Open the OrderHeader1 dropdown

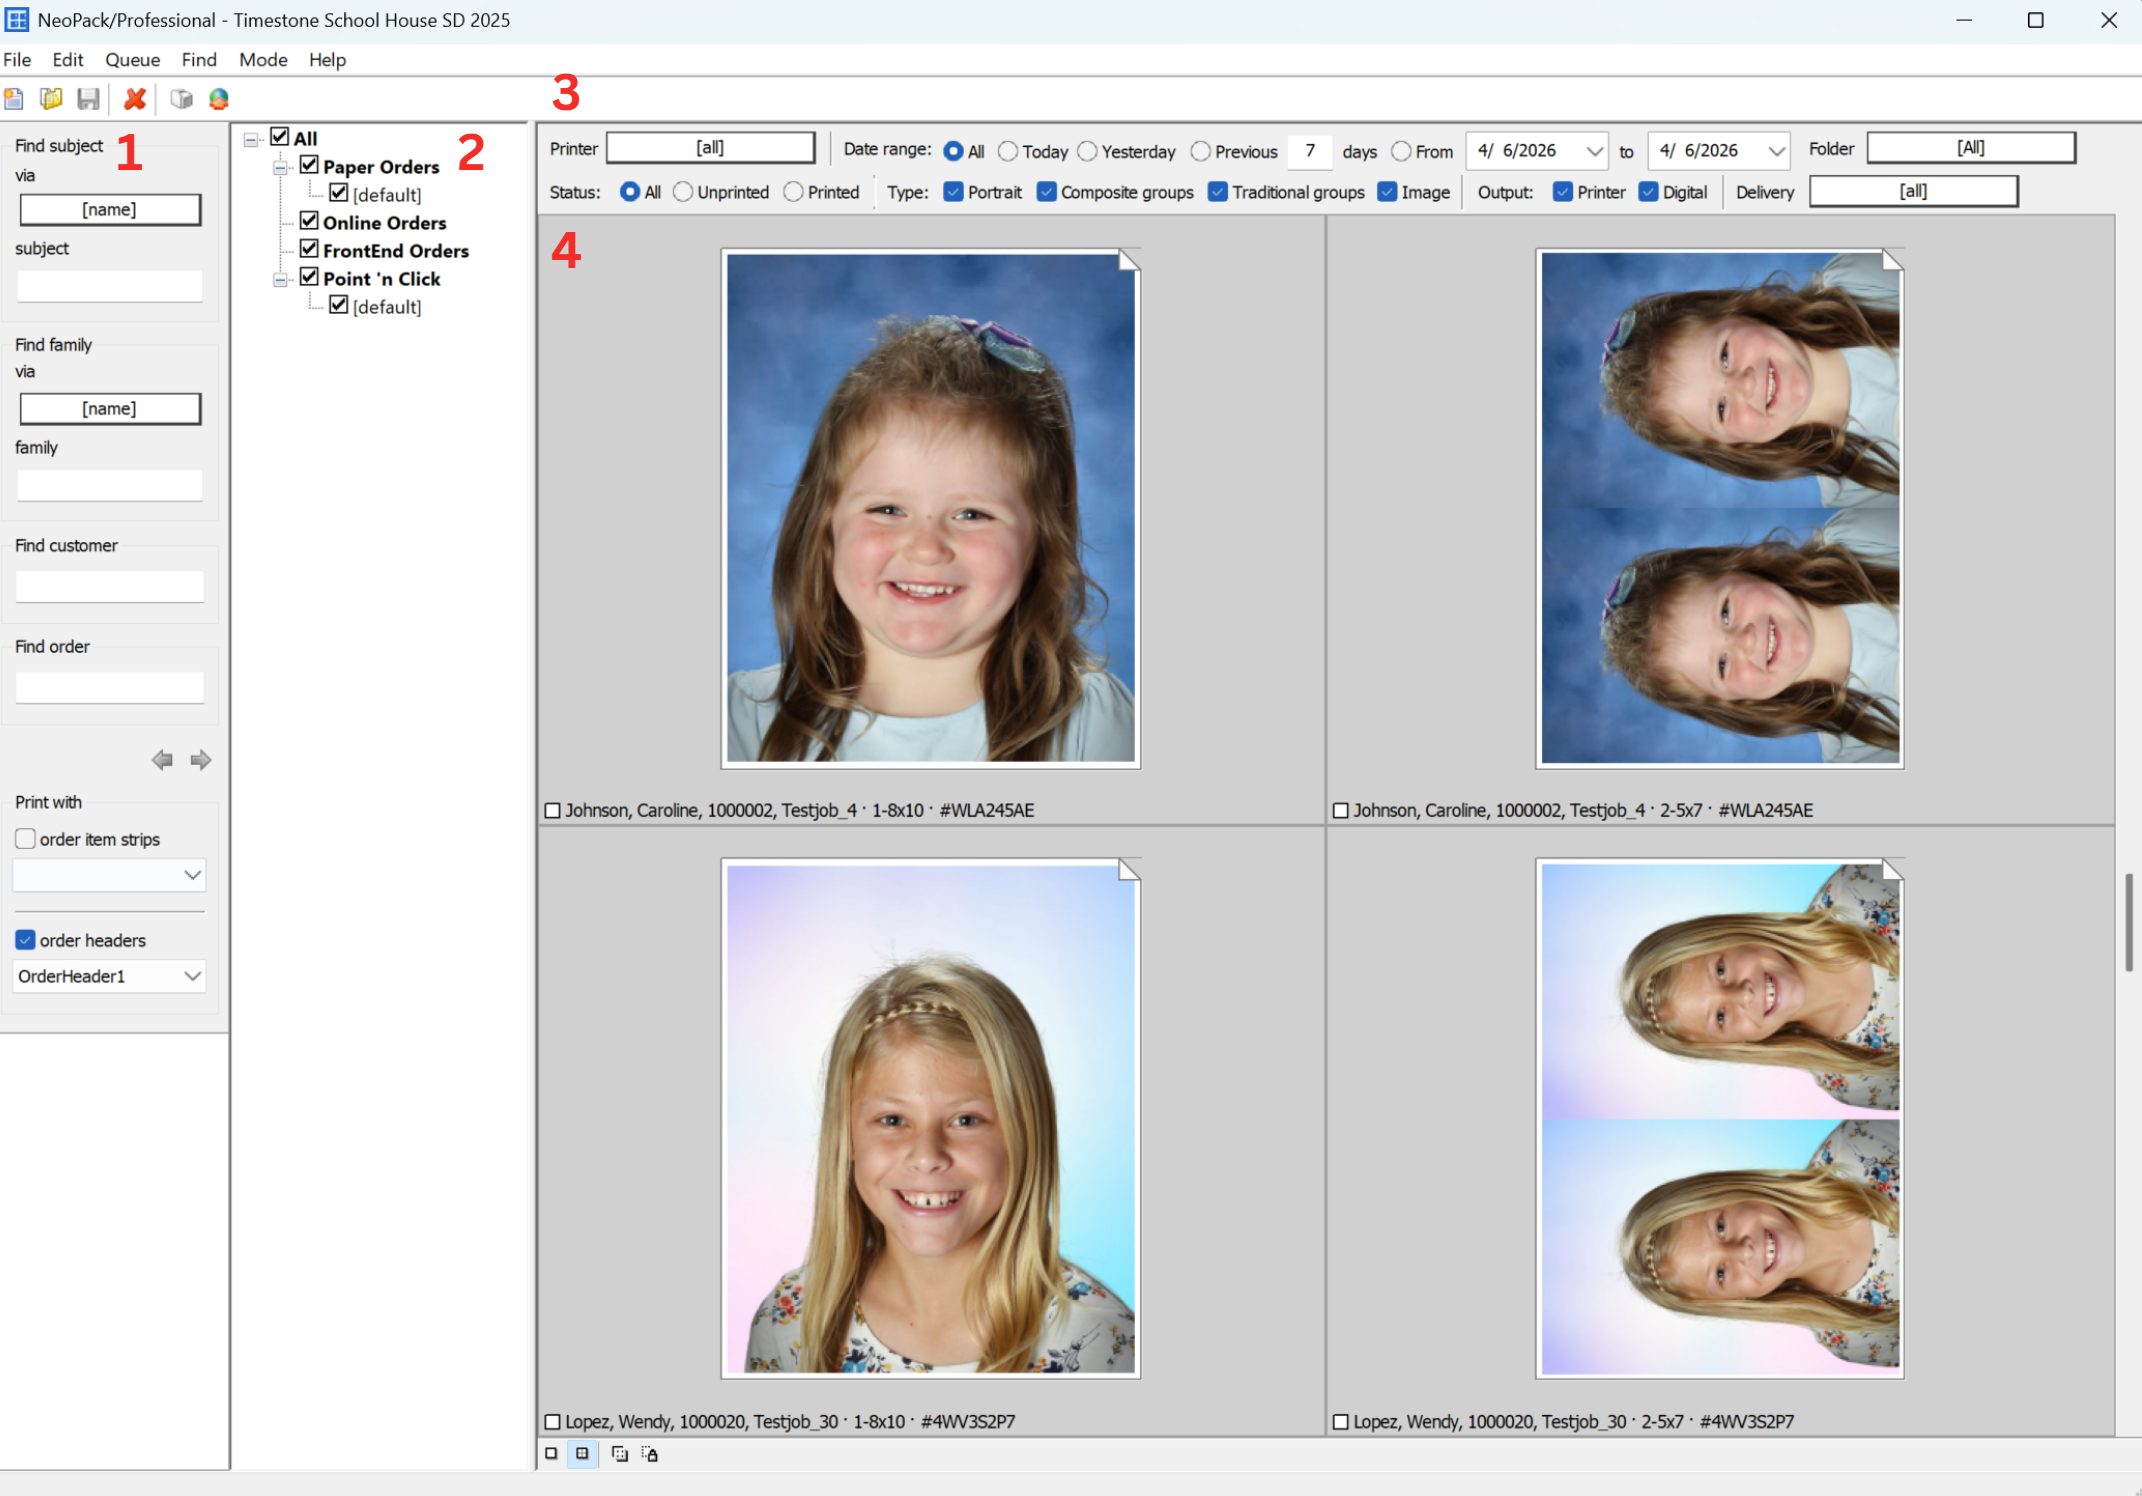[x=109, y=976]
